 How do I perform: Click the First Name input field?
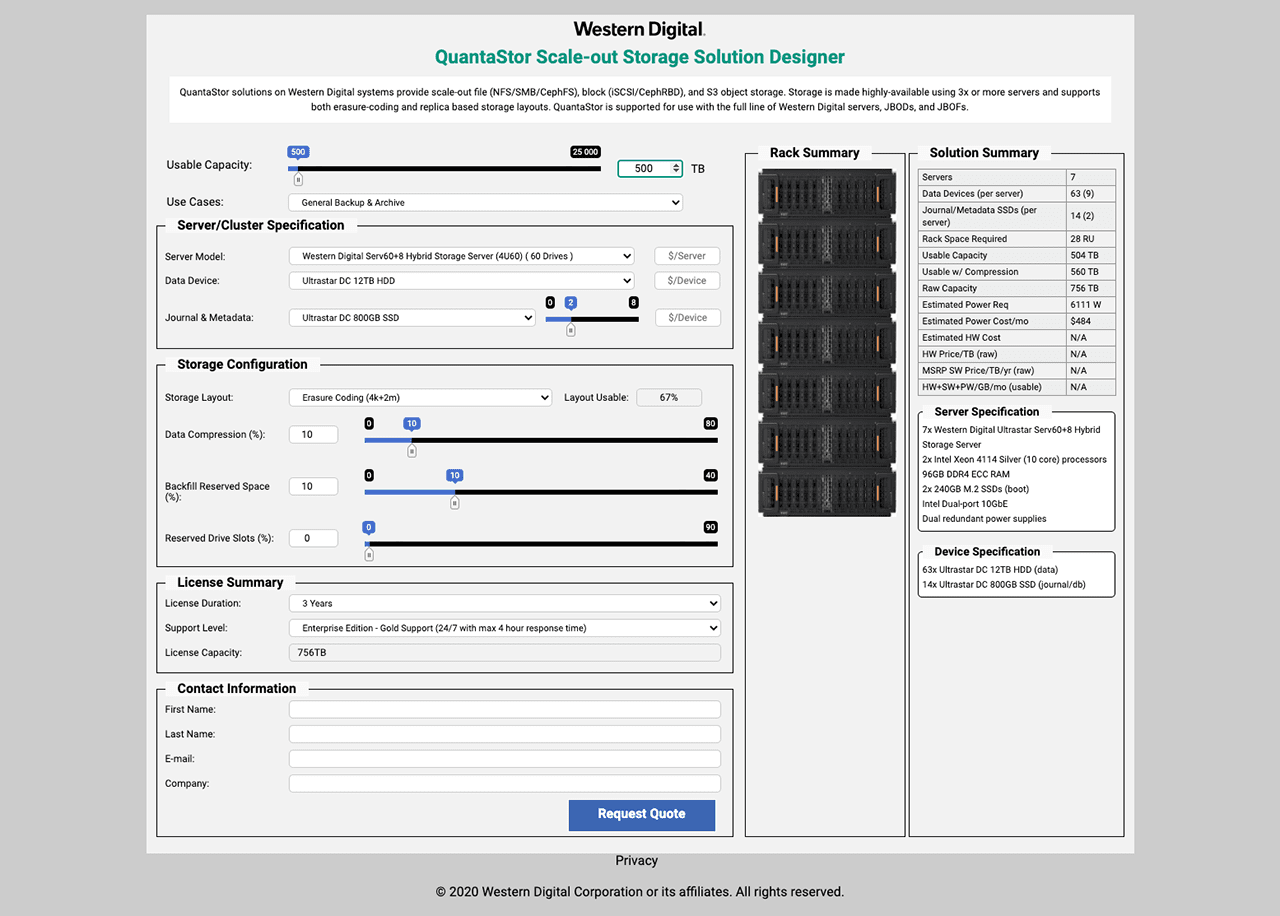pos(504,709)
